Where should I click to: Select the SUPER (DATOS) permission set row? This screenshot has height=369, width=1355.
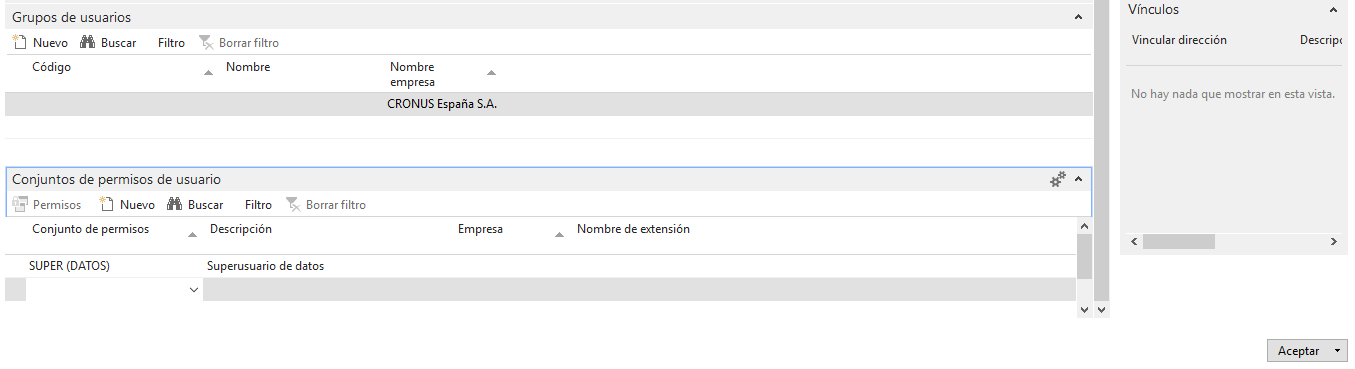pos(540,266)
